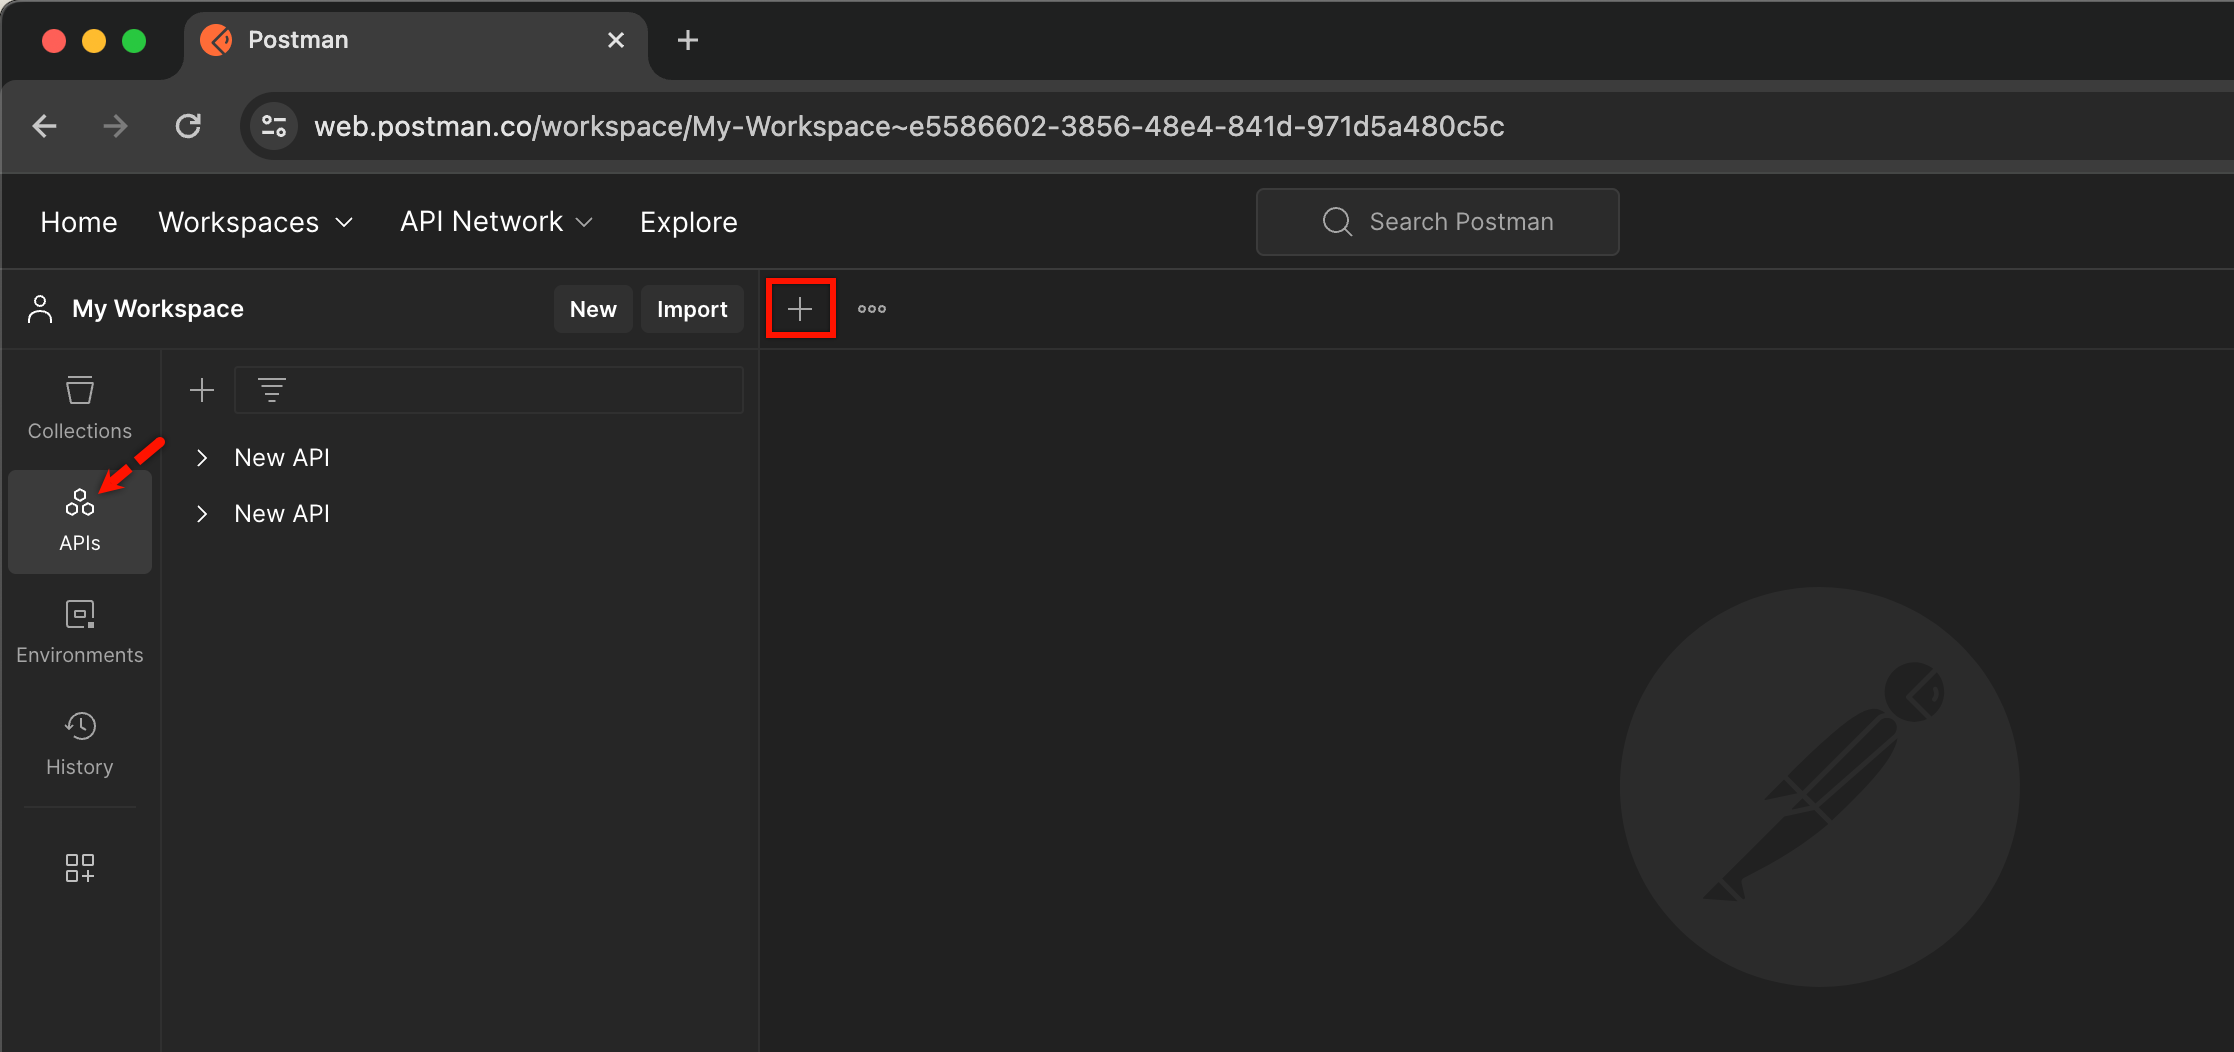Viewport: 2234px width, 1052px height.
Task: Open a new request tab with plus
Action: pyautogui.click(x=800, y=309)
